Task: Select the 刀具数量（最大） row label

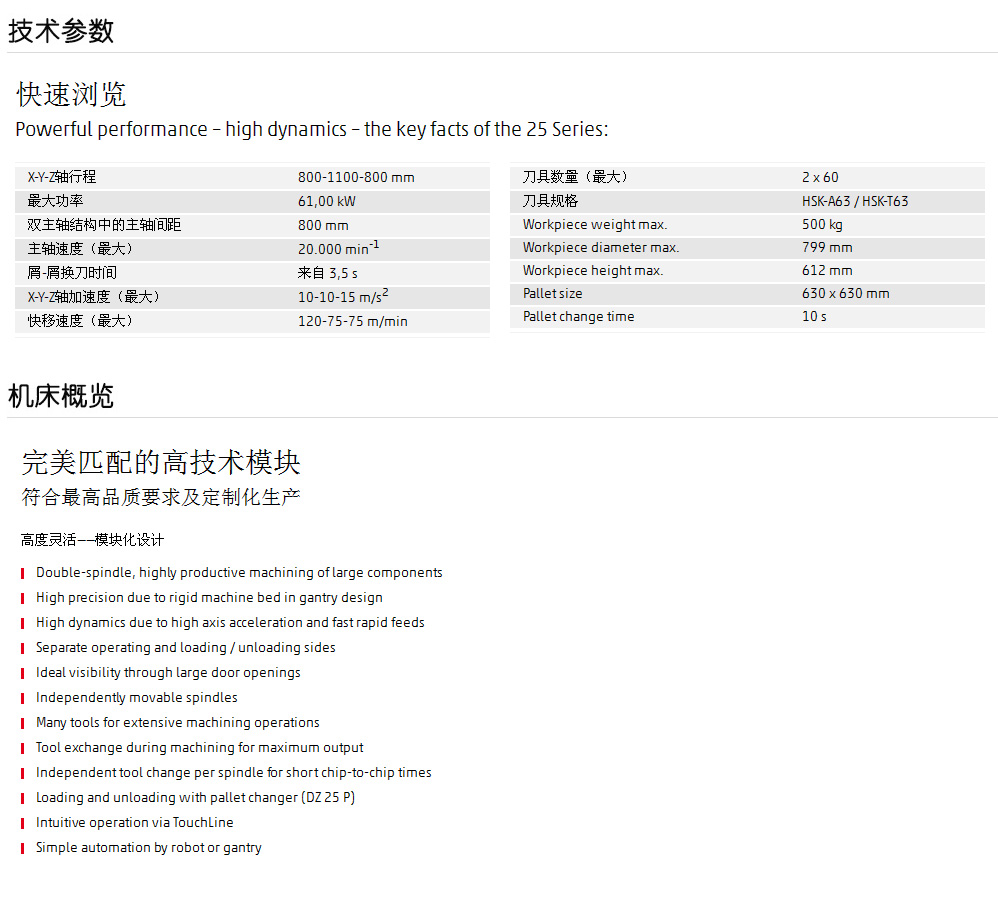Action: (575, 177)
